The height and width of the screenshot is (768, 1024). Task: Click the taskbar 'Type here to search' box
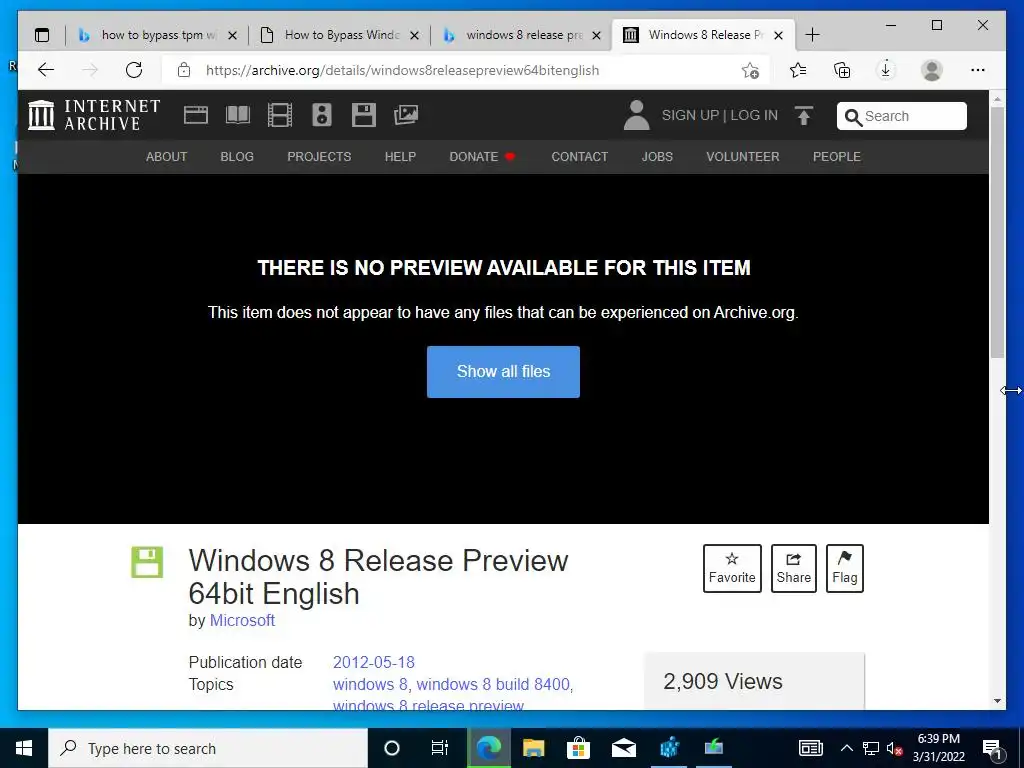point(208,748)
